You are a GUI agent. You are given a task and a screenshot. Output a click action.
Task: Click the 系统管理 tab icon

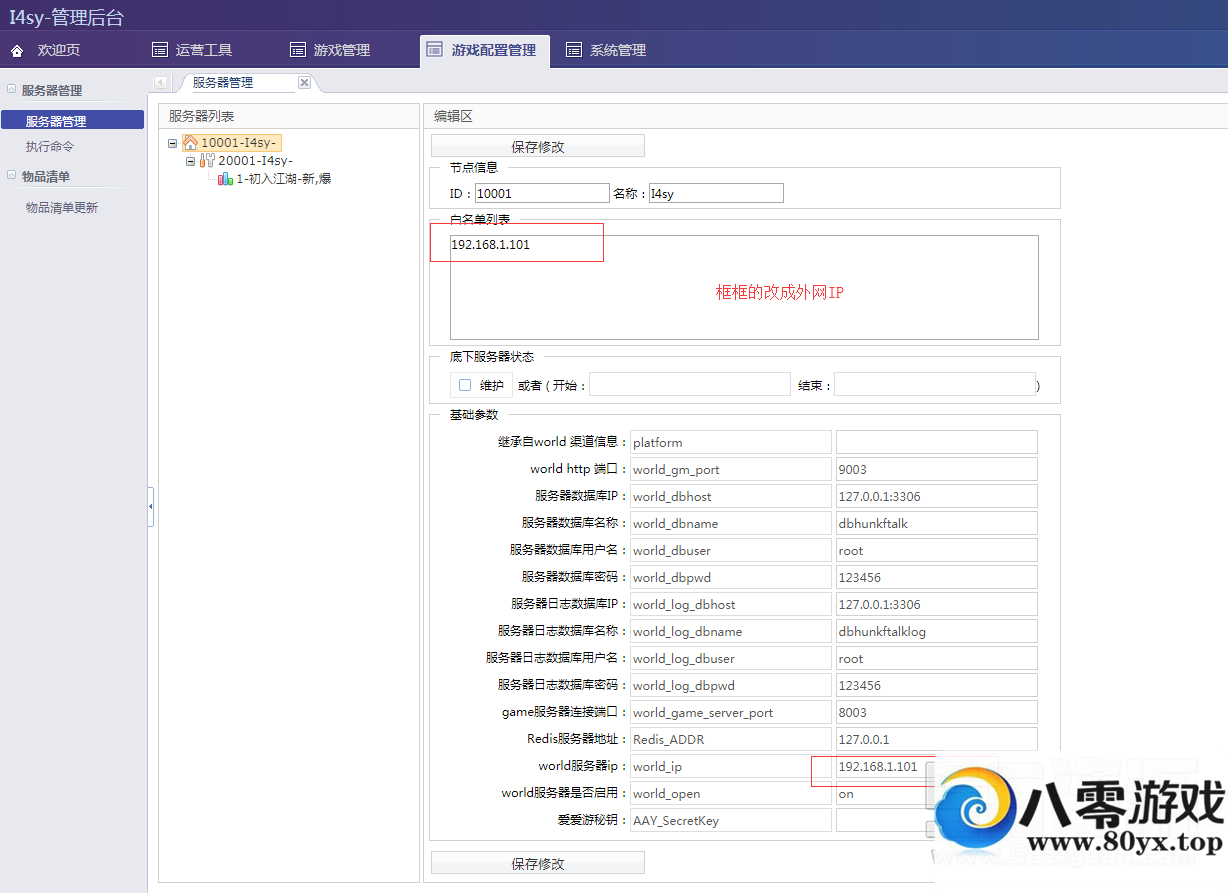(573, 50)
